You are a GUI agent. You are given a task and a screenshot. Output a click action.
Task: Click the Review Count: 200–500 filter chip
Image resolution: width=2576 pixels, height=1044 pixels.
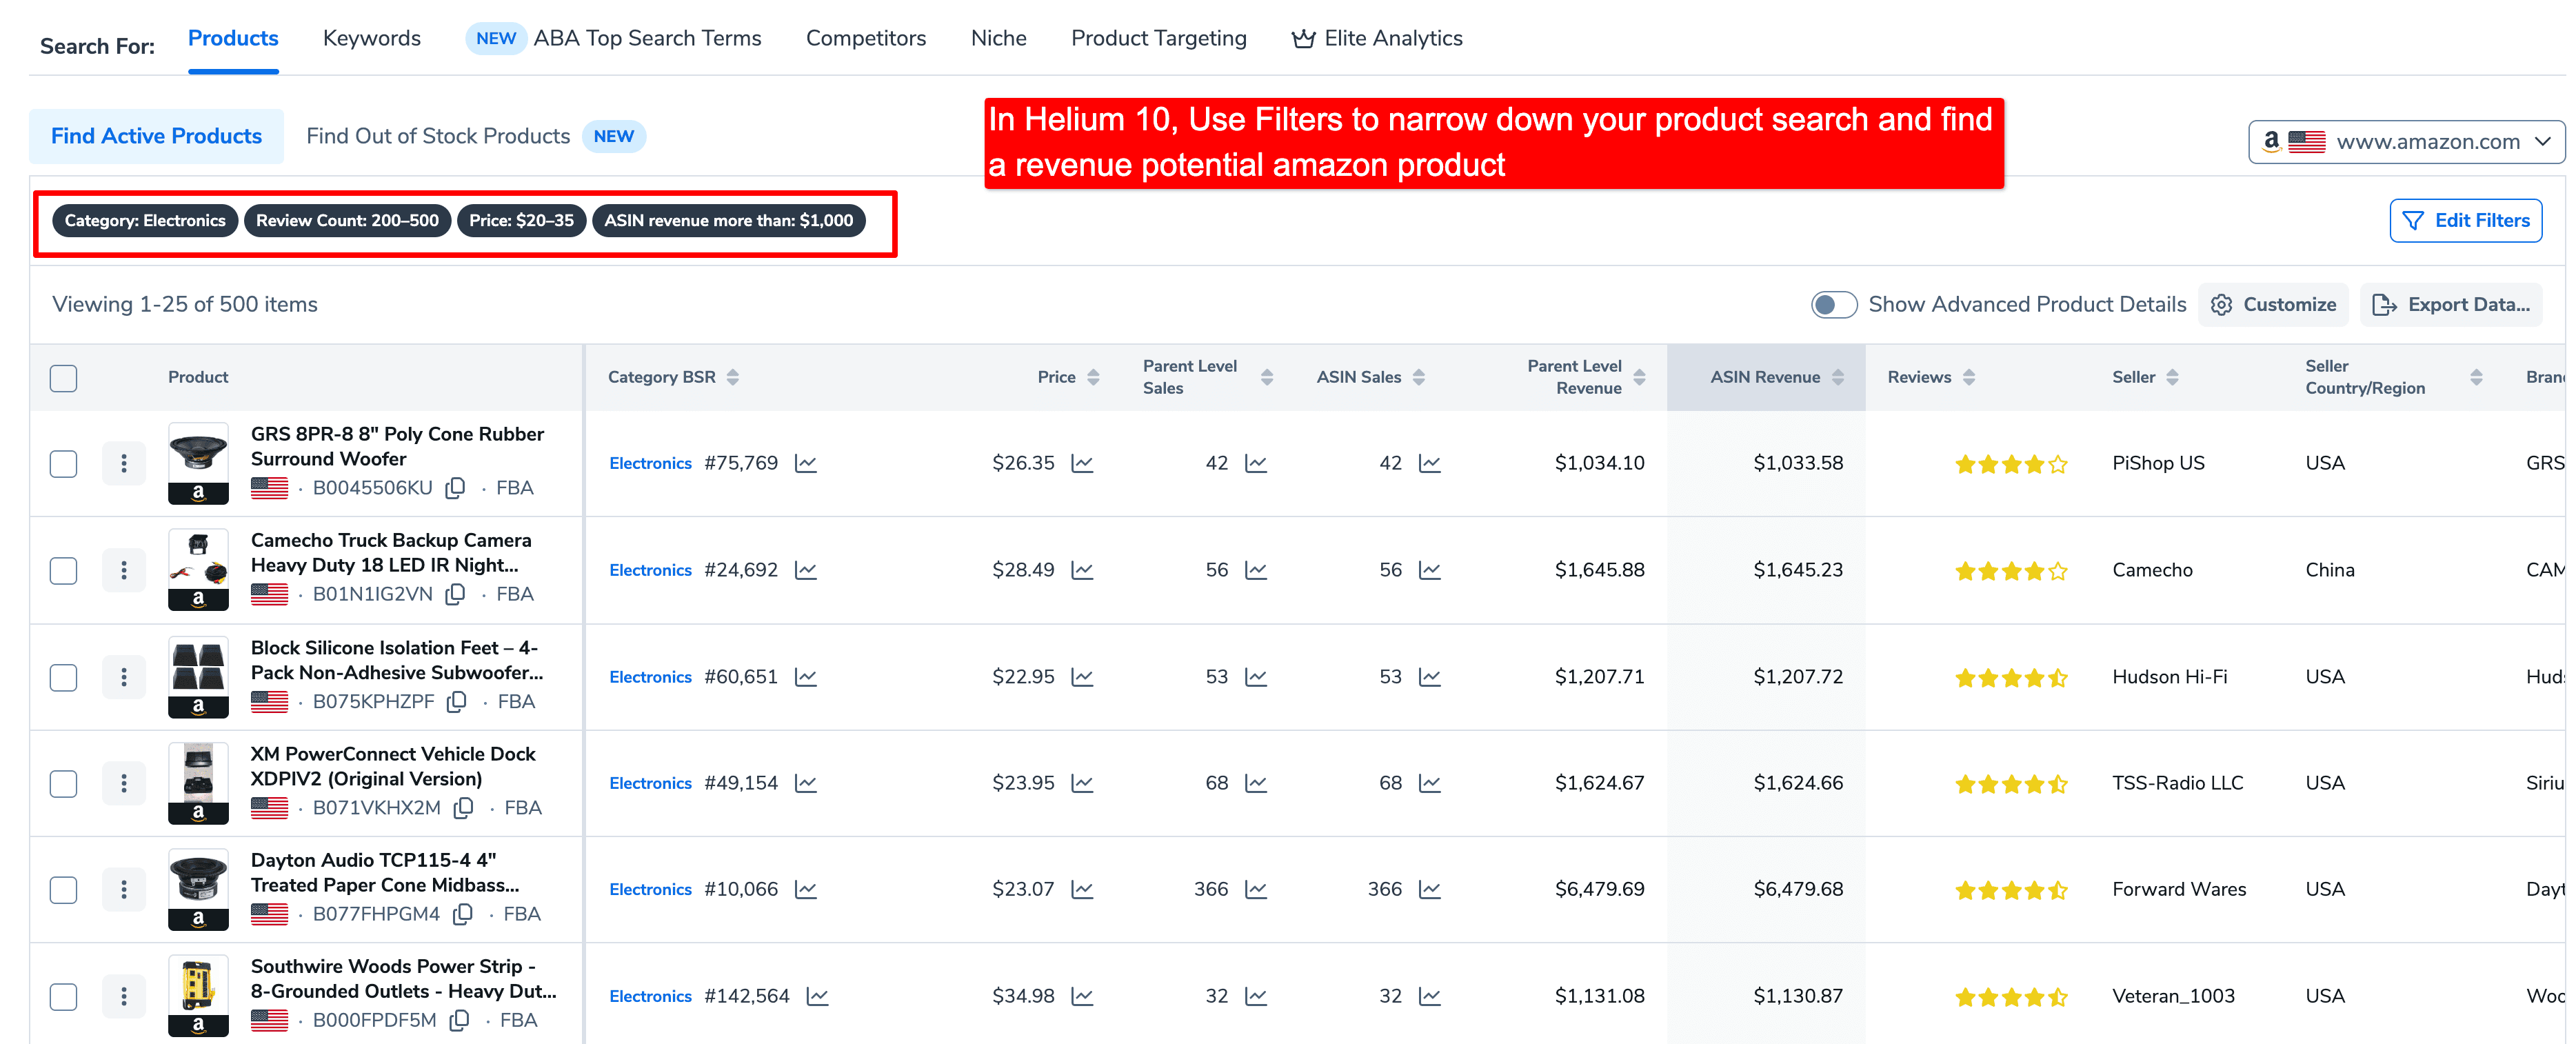coord(347,220)
